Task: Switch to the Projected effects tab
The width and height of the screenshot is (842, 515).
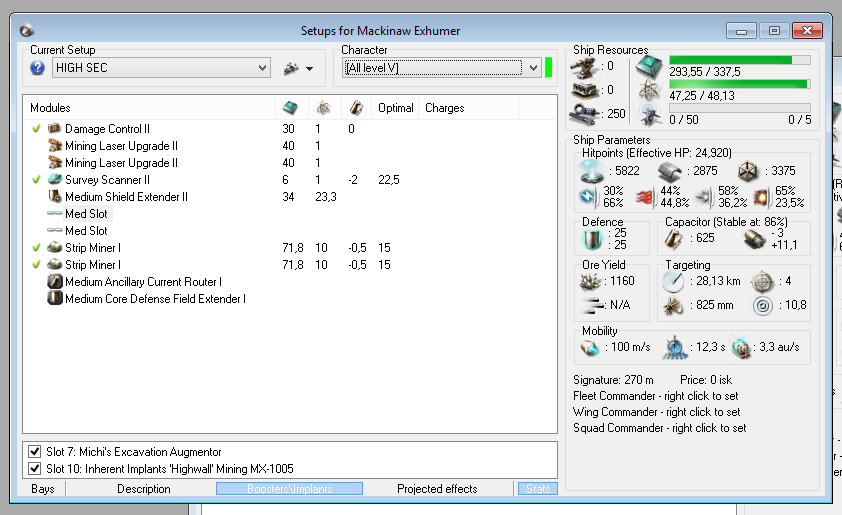Action: 437,489
